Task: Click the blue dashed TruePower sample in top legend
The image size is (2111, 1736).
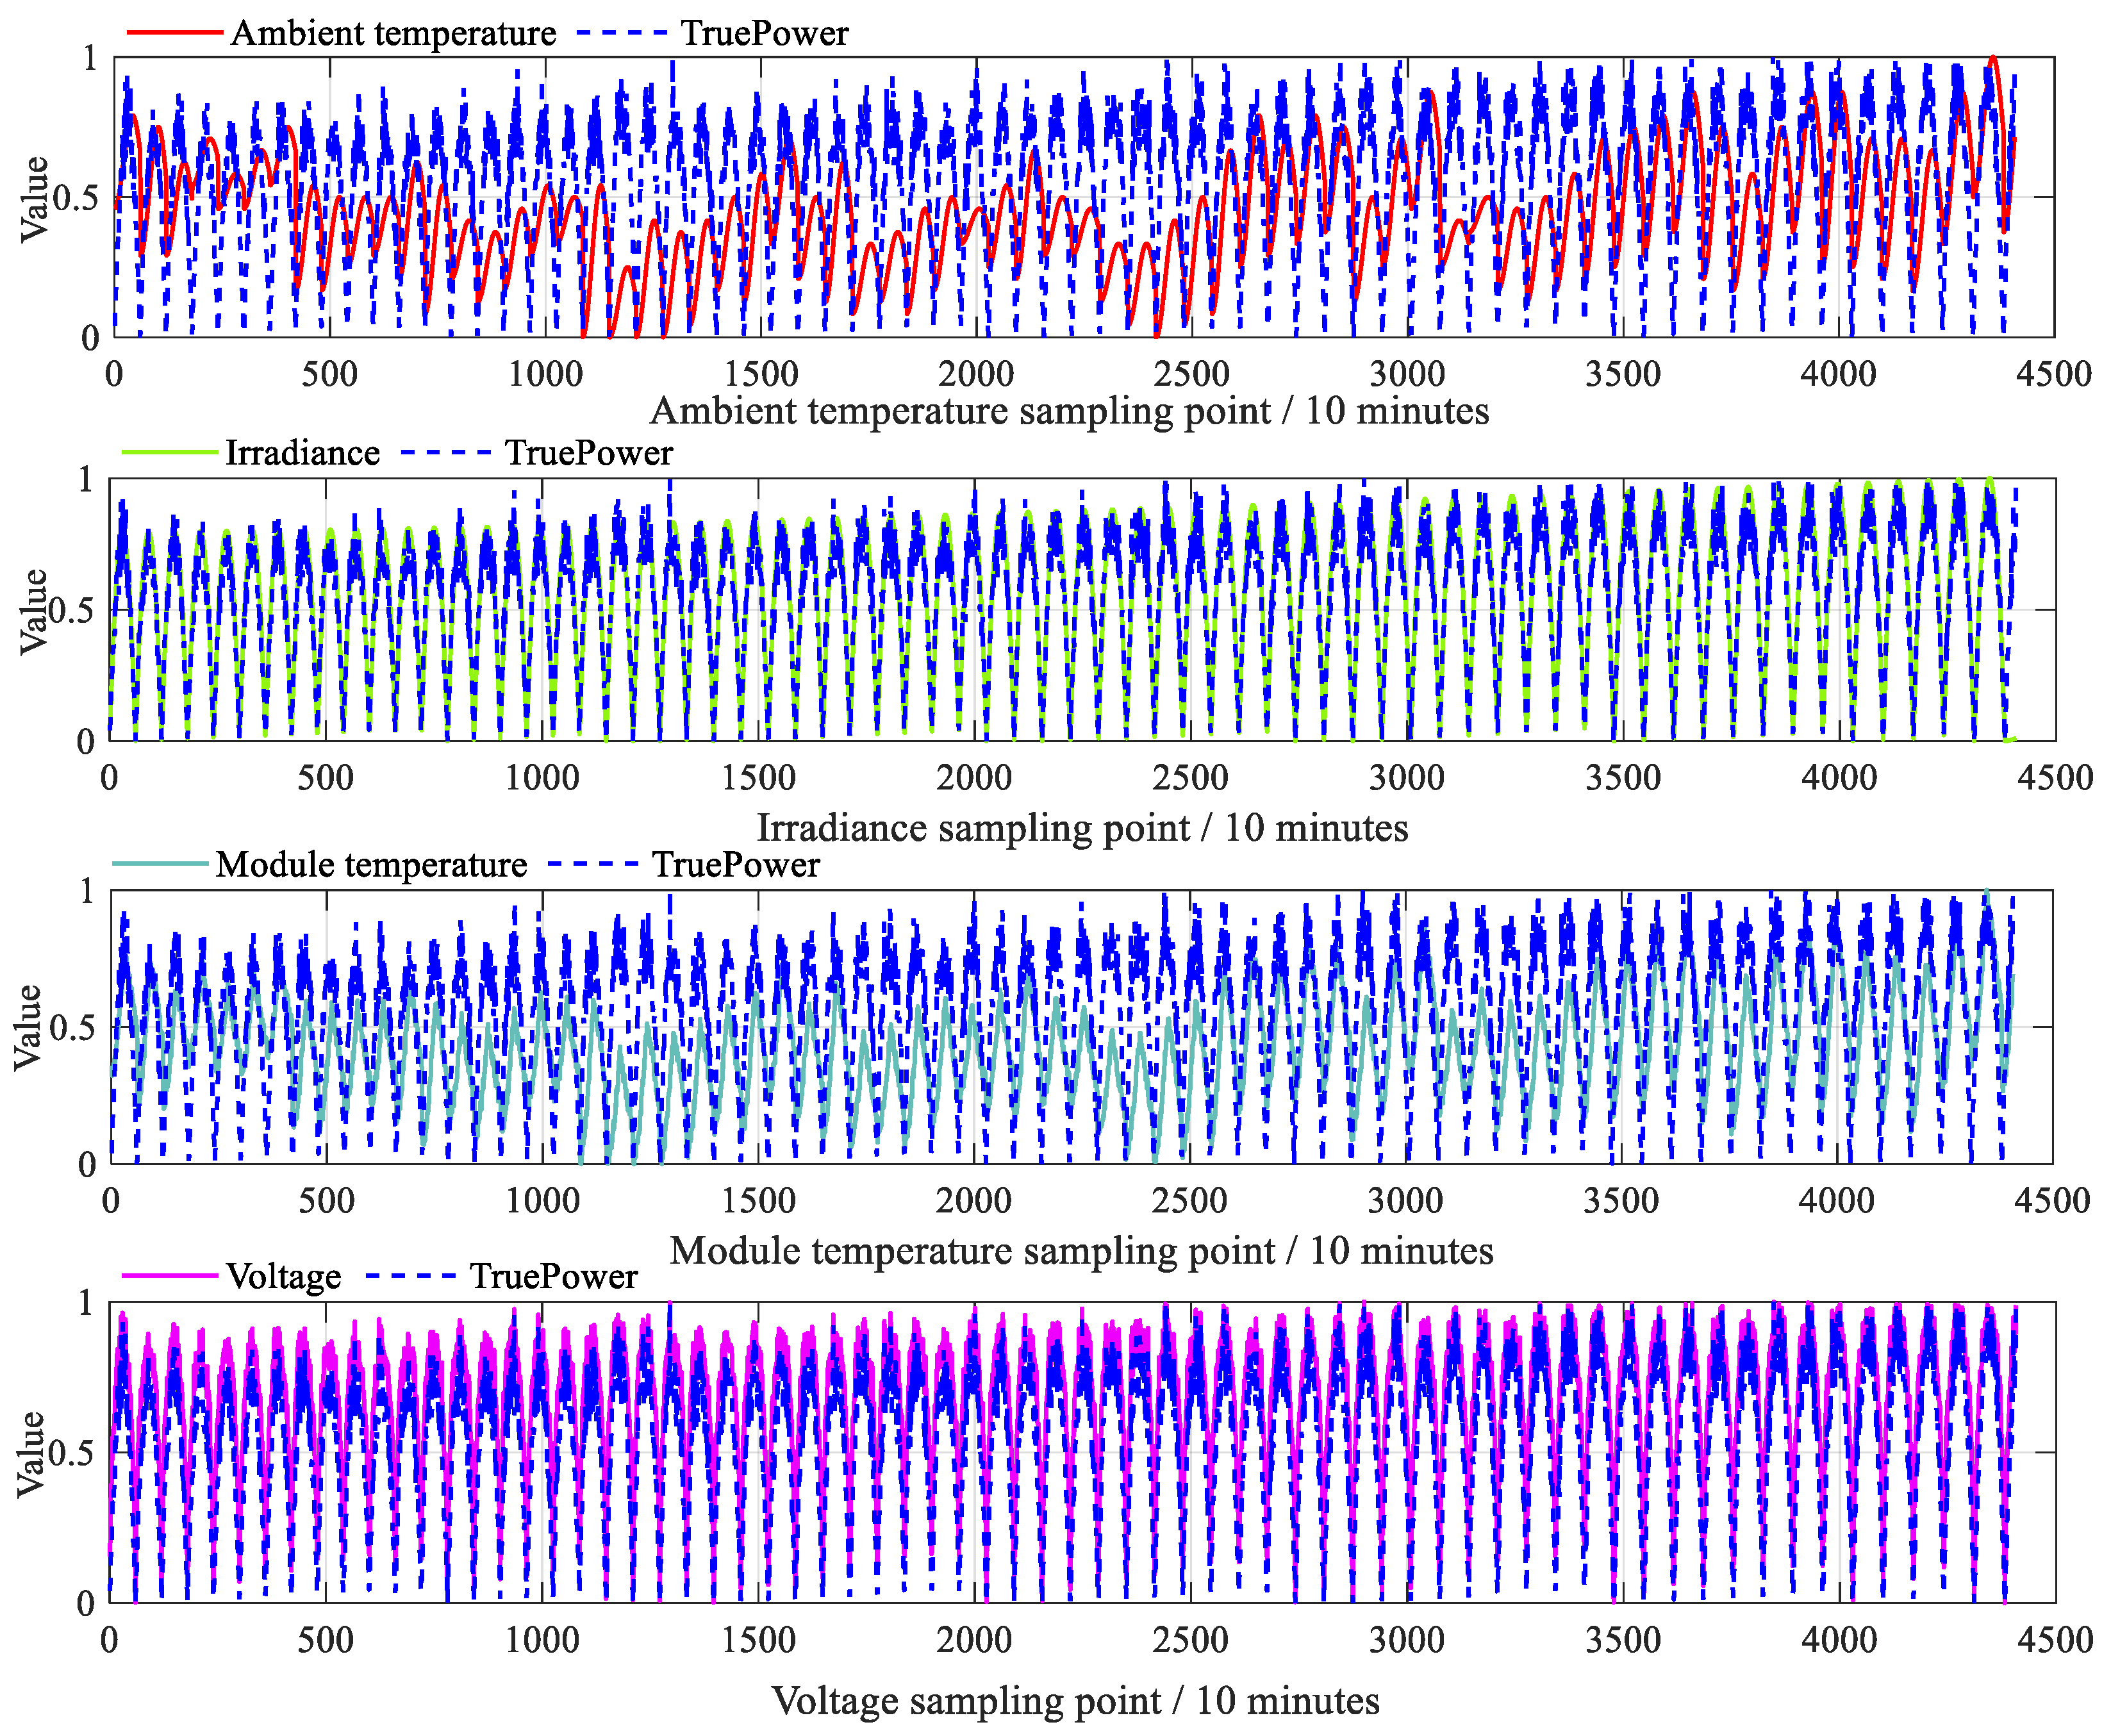Action: coord(622,33)
